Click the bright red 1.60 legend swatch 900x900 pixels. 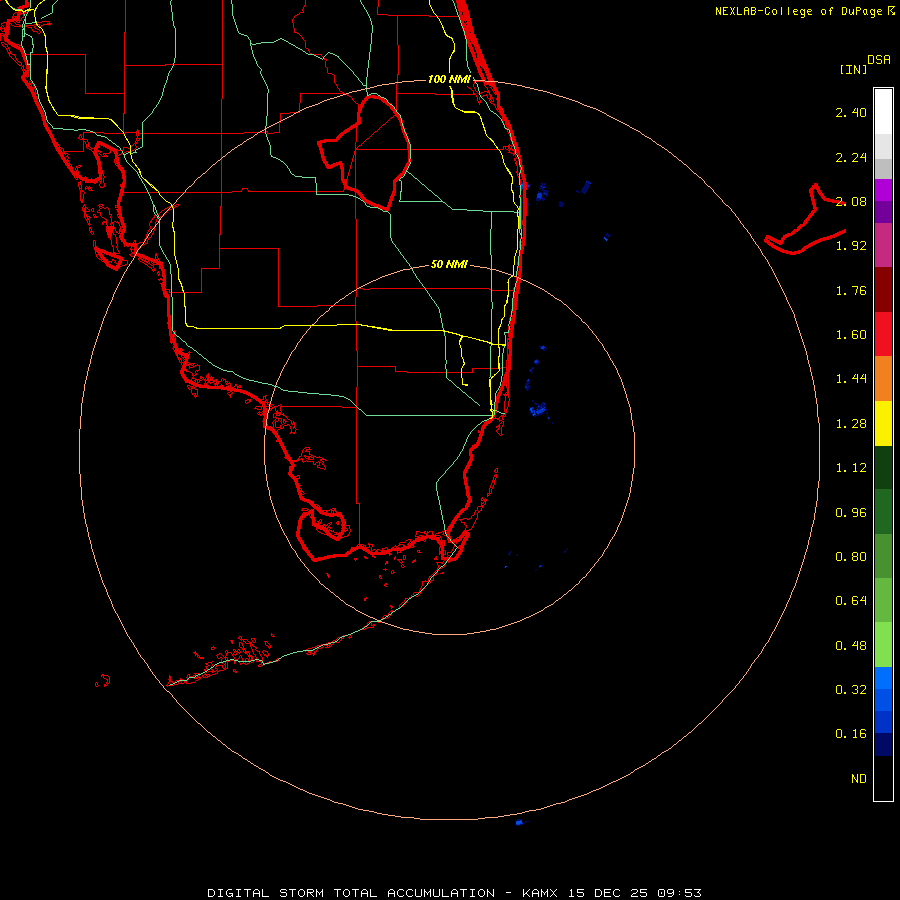[883, 334]
